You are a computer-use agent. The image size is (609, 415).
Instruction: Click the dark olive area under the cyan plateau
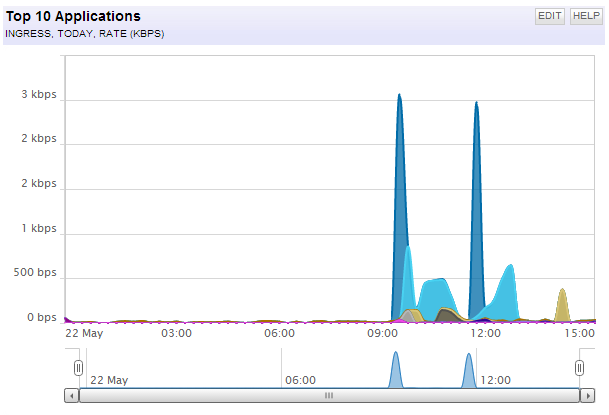[x=449, y=315]
